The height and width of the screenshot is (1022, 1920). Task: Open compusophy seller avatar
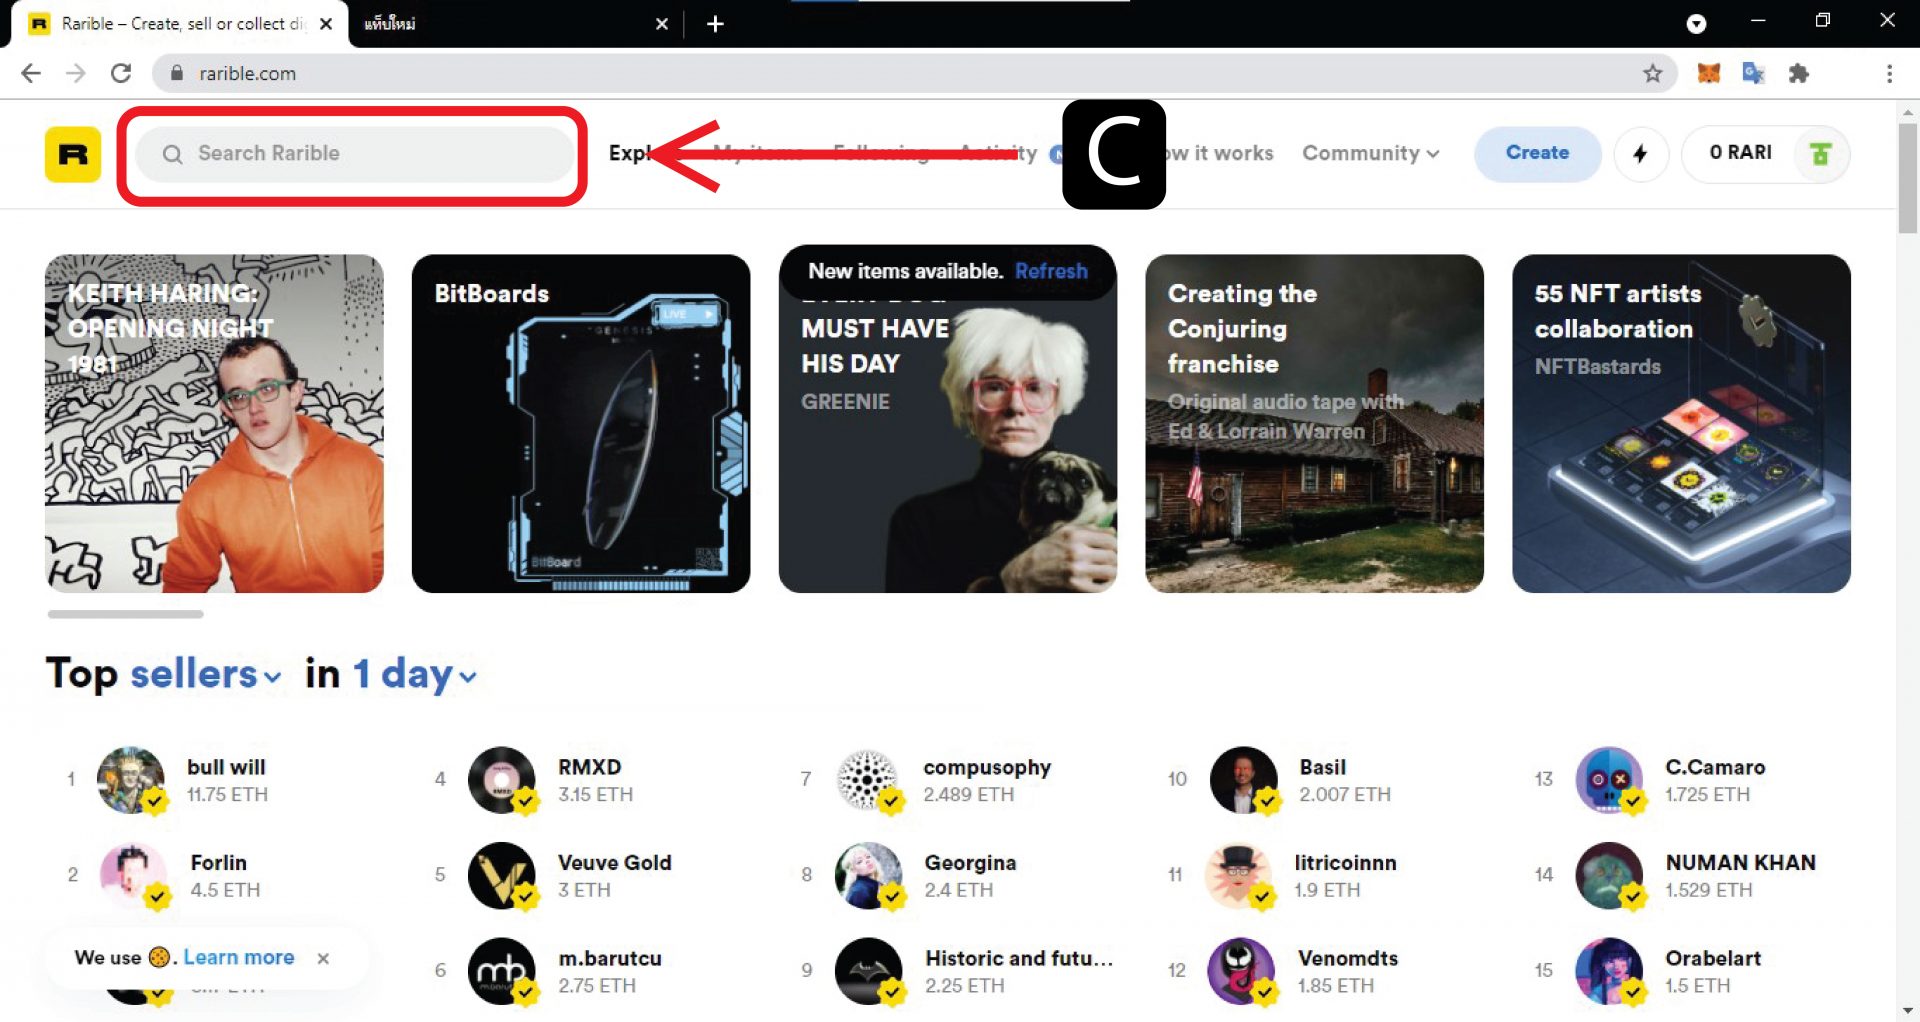click(869, 780)
